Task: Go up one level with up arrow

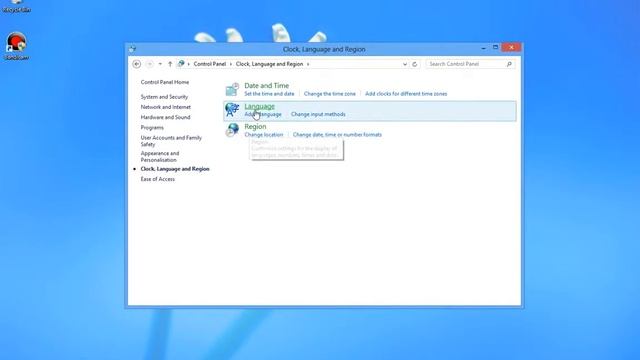Action: click(170, 64)
